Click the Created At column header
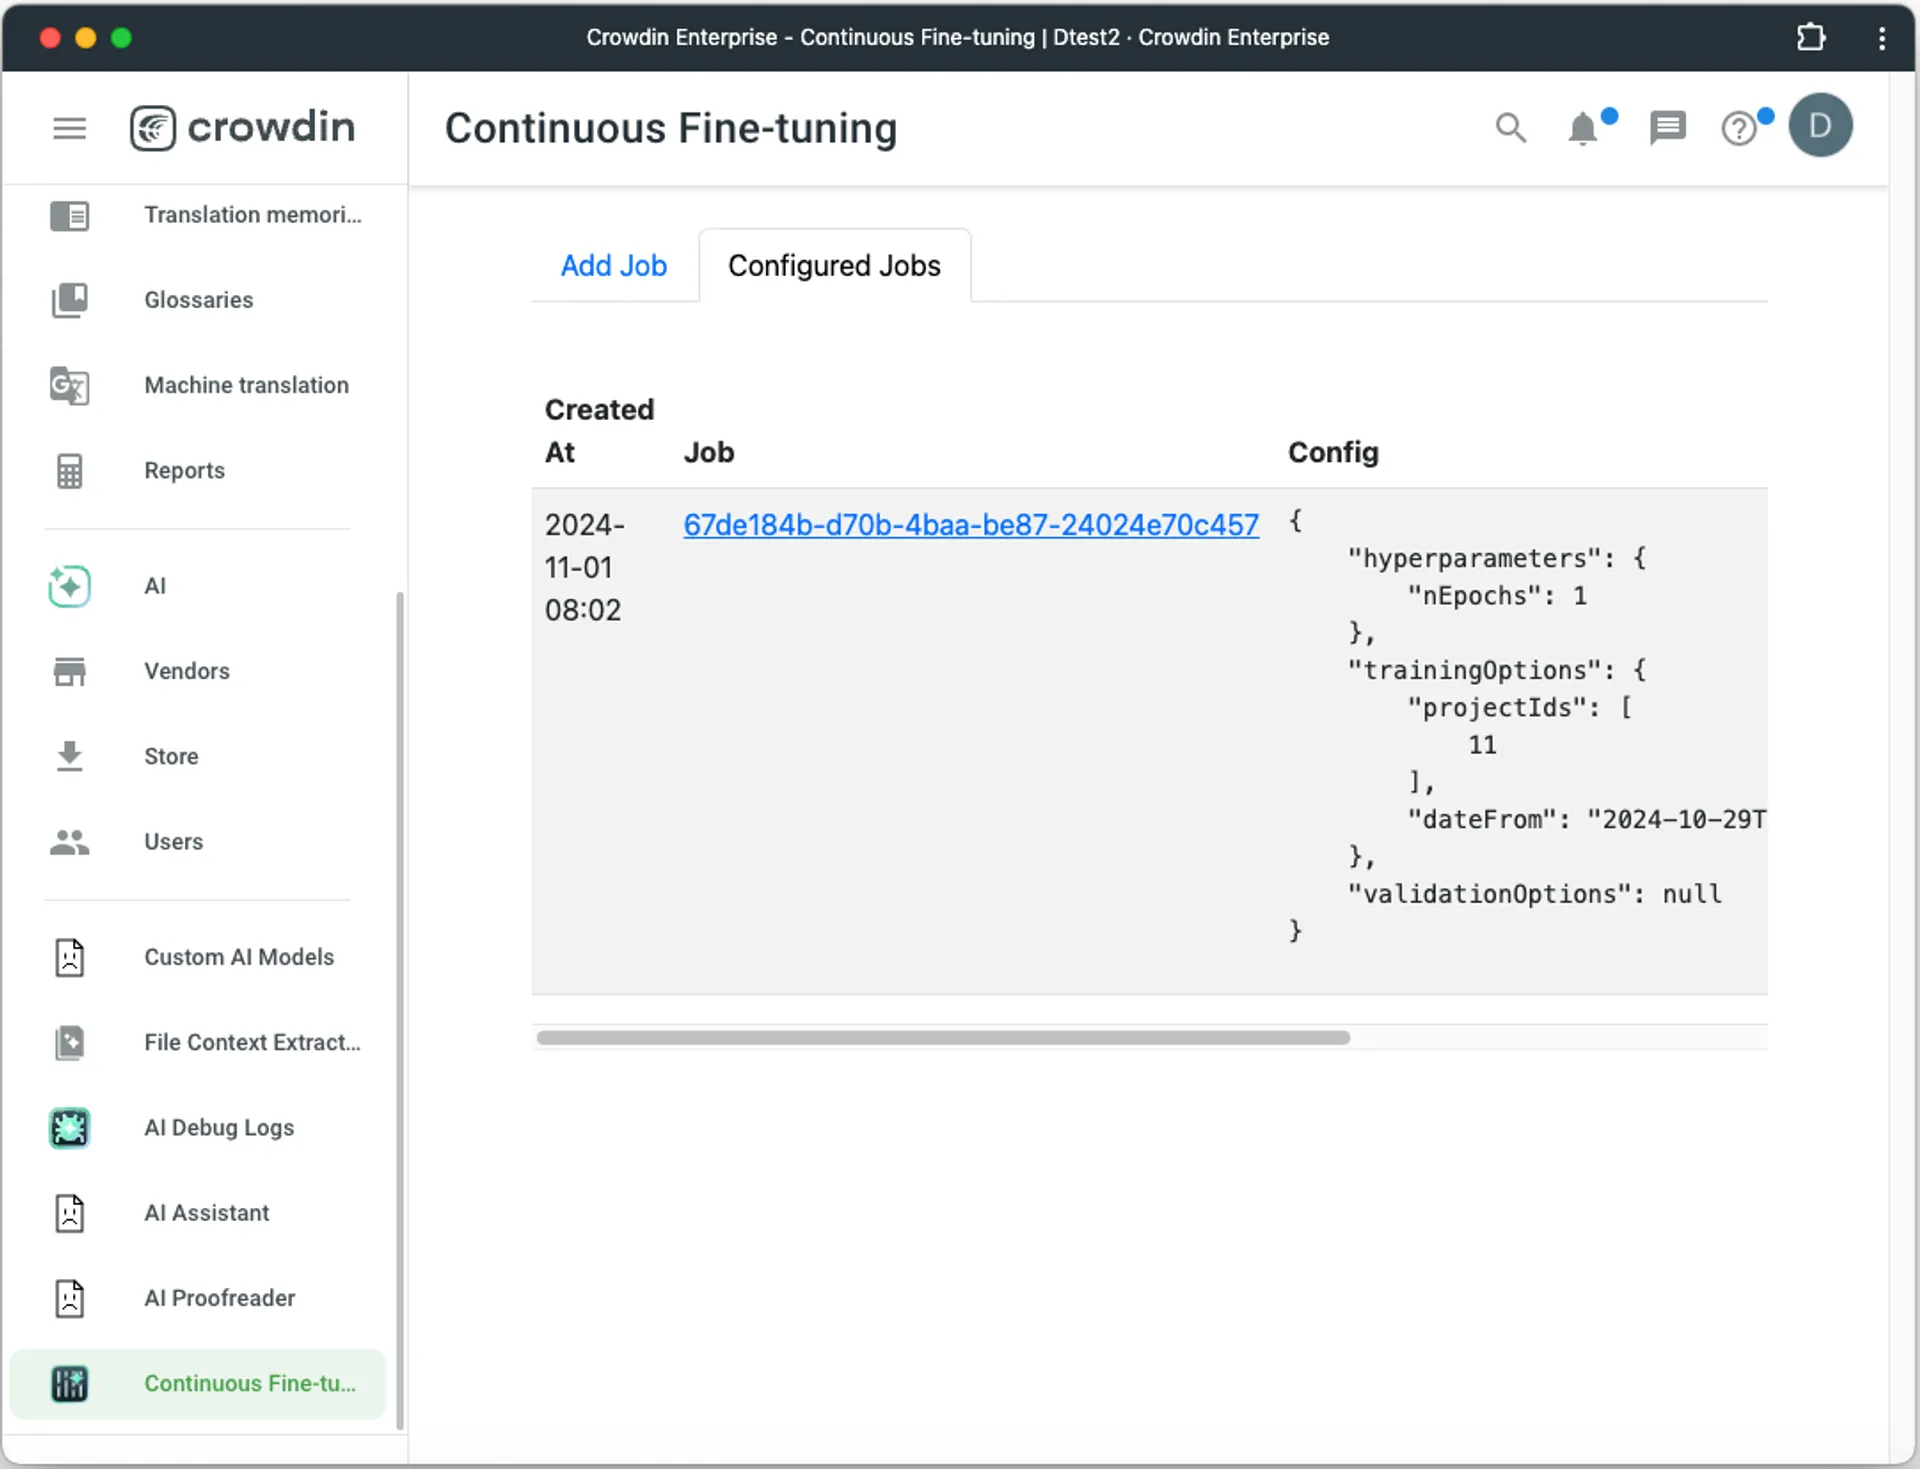This screenshot has height=1469, width=1920. point(599,431)
